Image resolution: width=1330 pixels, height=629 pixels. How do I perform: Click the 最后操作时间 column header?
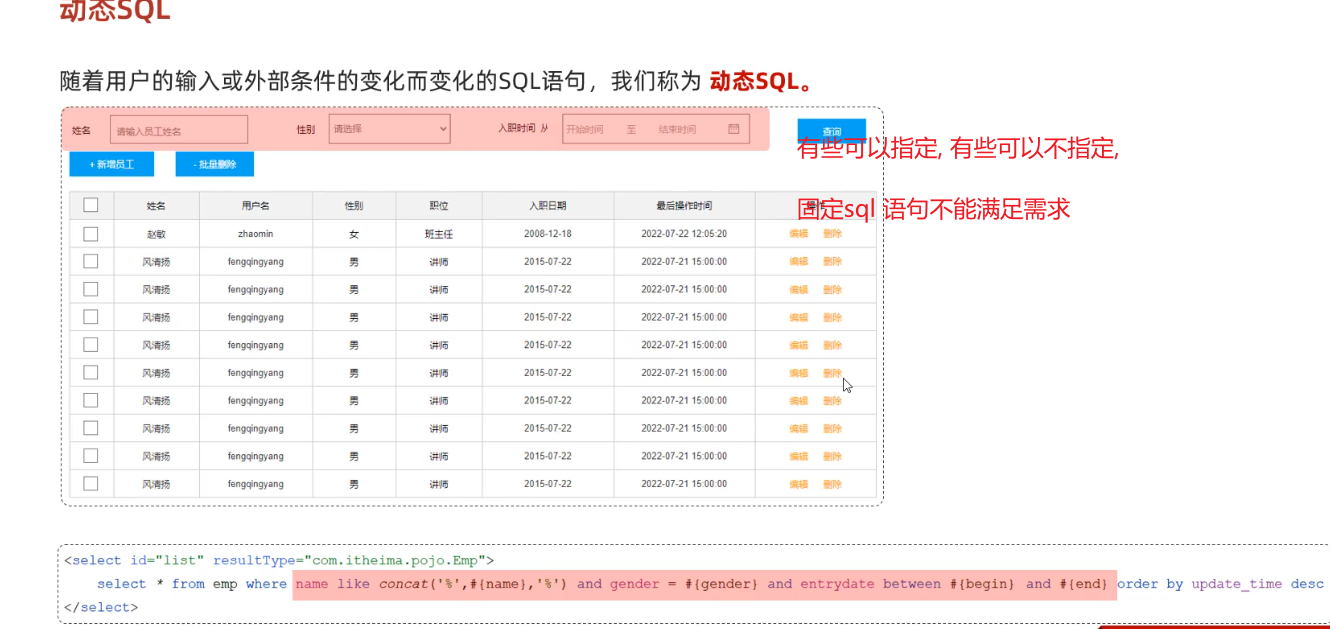click(684, 206)
